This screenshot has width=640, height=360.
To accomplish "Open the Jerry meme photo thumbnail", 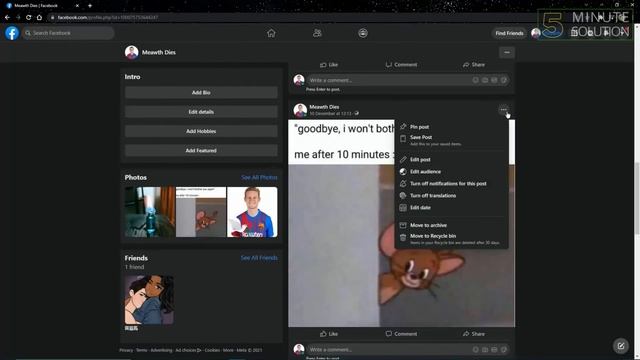I will pos(201,212).
